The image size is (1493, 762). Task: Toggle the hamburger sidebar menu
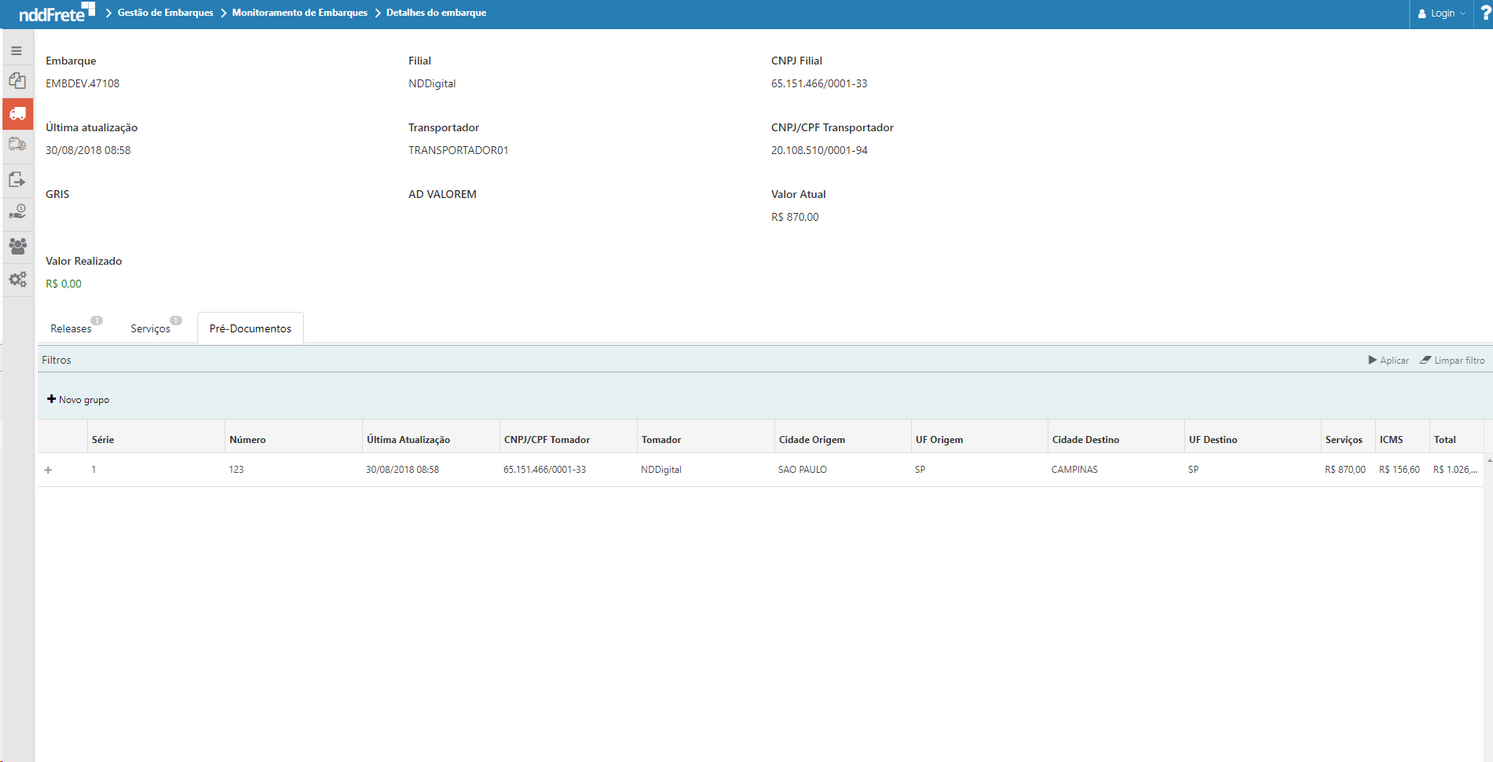(16, 51)
